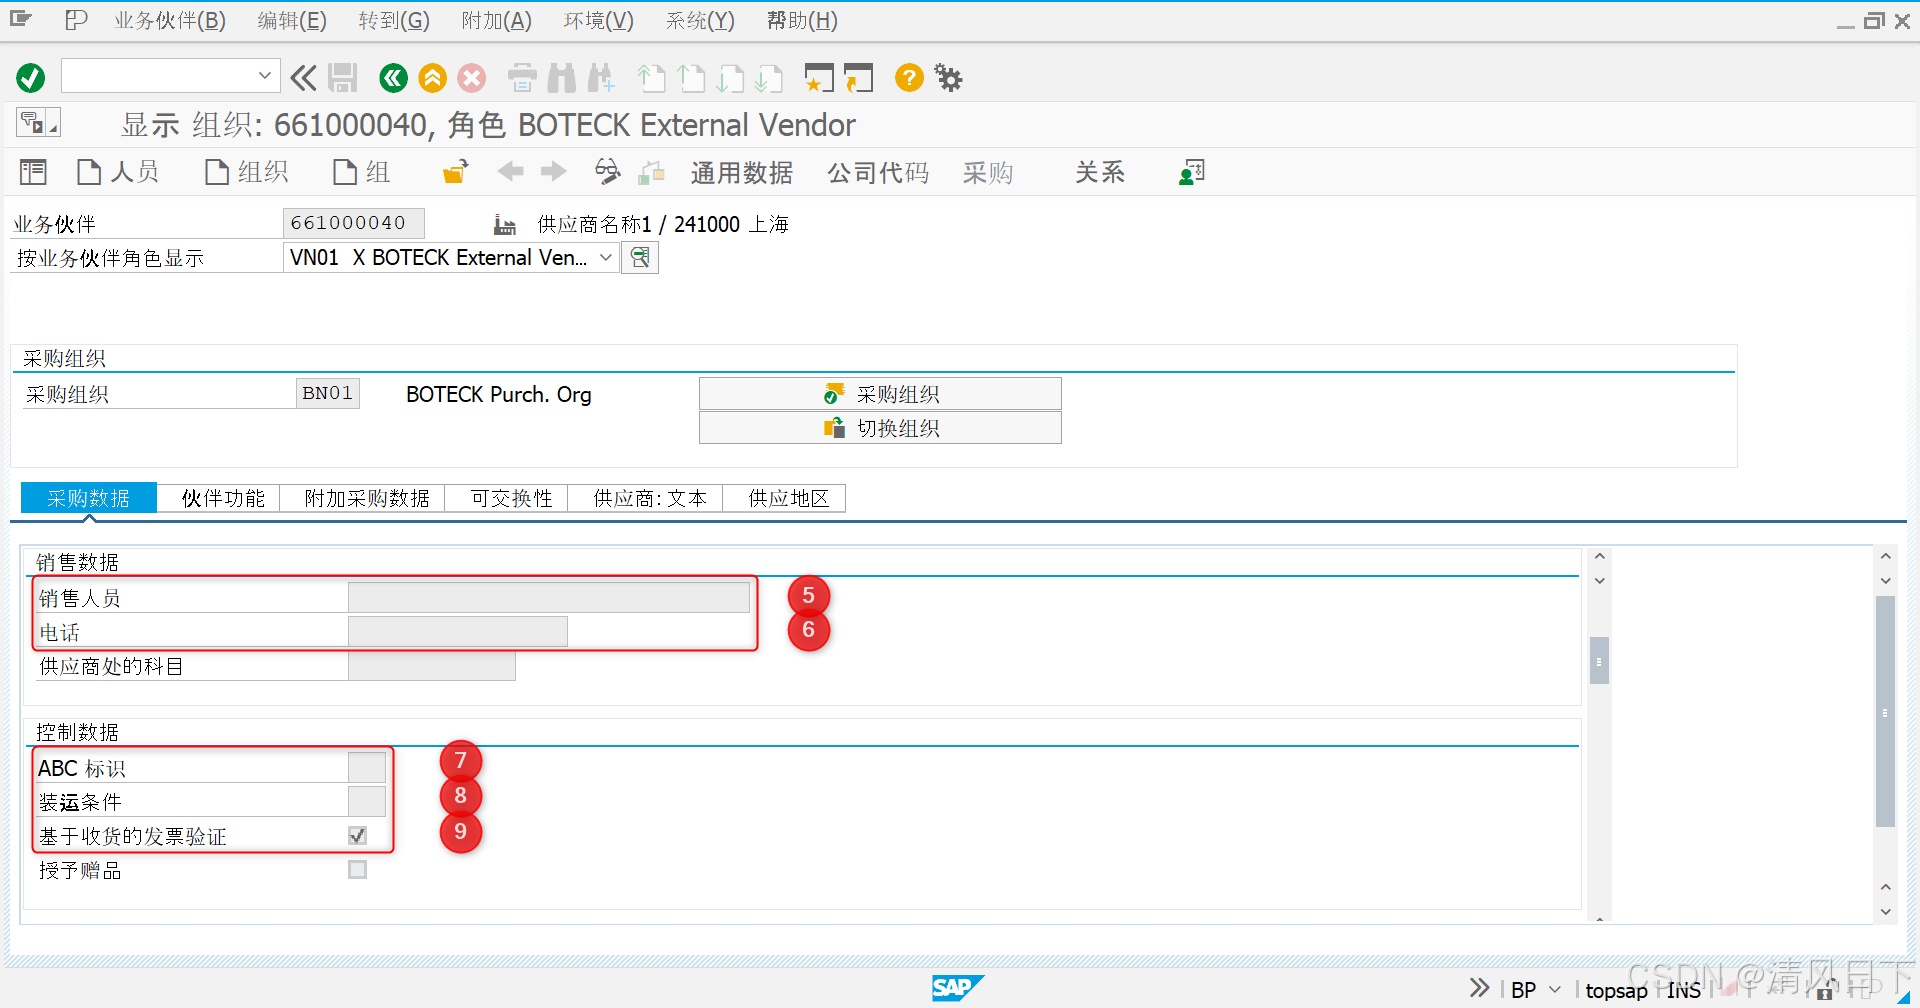Click the Switch display/change glasses icon
Viewport: 1920px width, 1008px height.
point(607,172)
